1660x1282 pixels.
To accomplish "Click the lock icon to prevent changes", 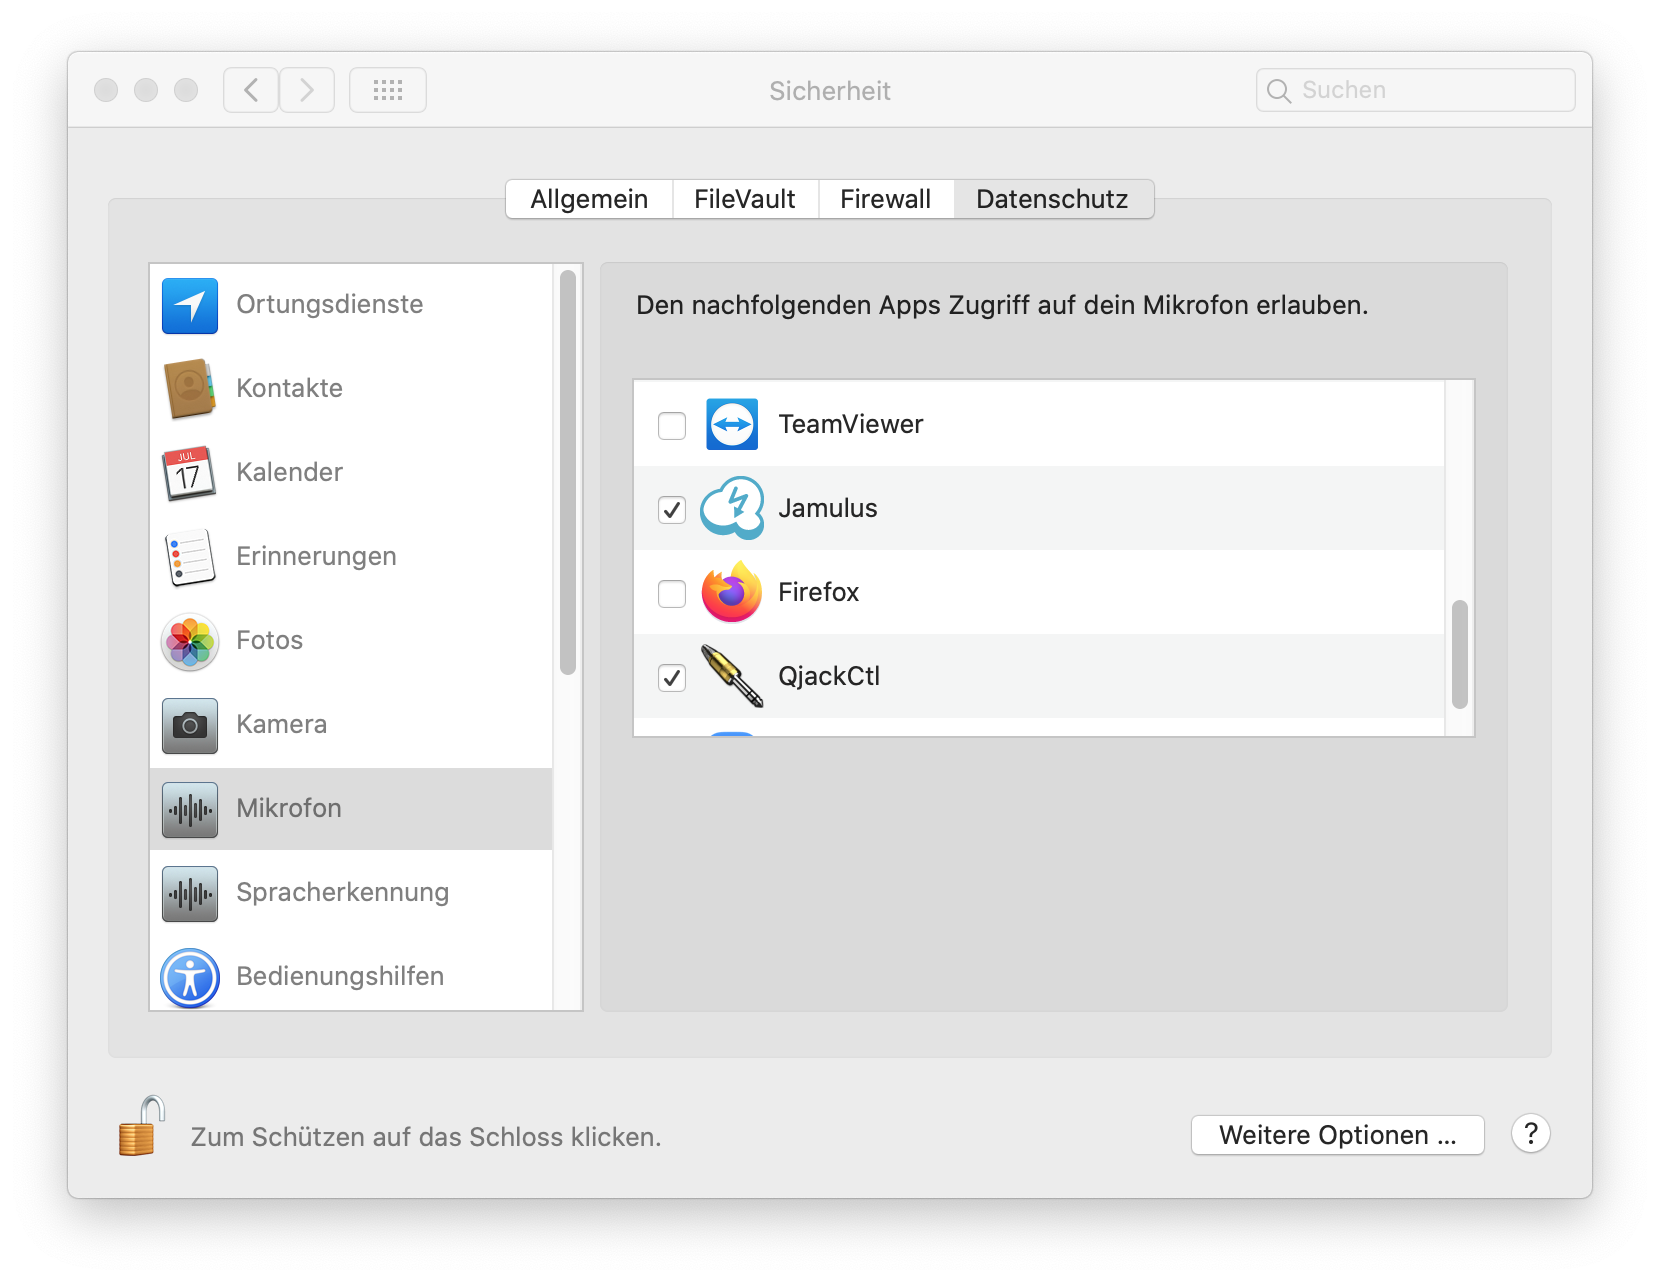I will [140, 1128].
